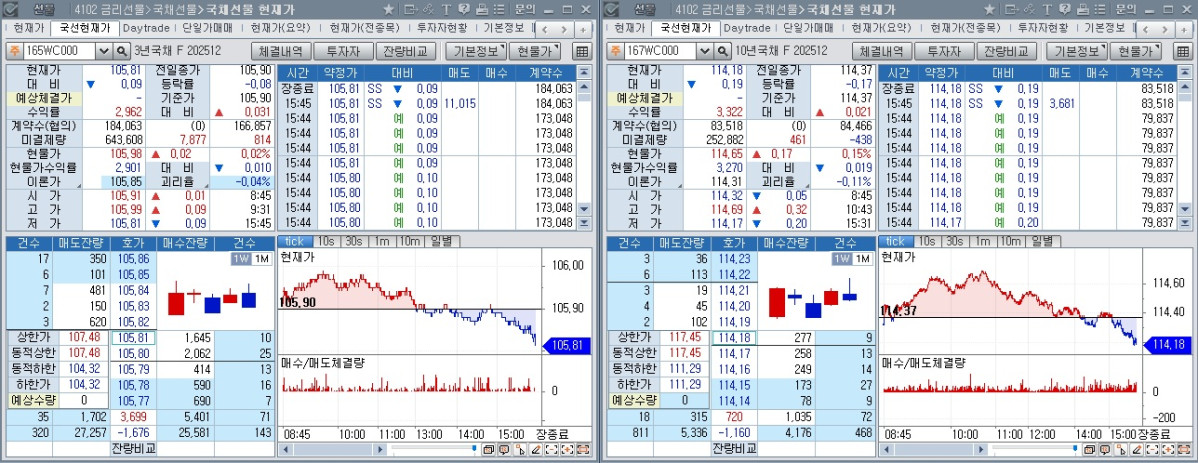This screenshot has height=463, width=1198.
Task: Open grid layout icon in right window toolbar
Action: (x=1183, y=51)
